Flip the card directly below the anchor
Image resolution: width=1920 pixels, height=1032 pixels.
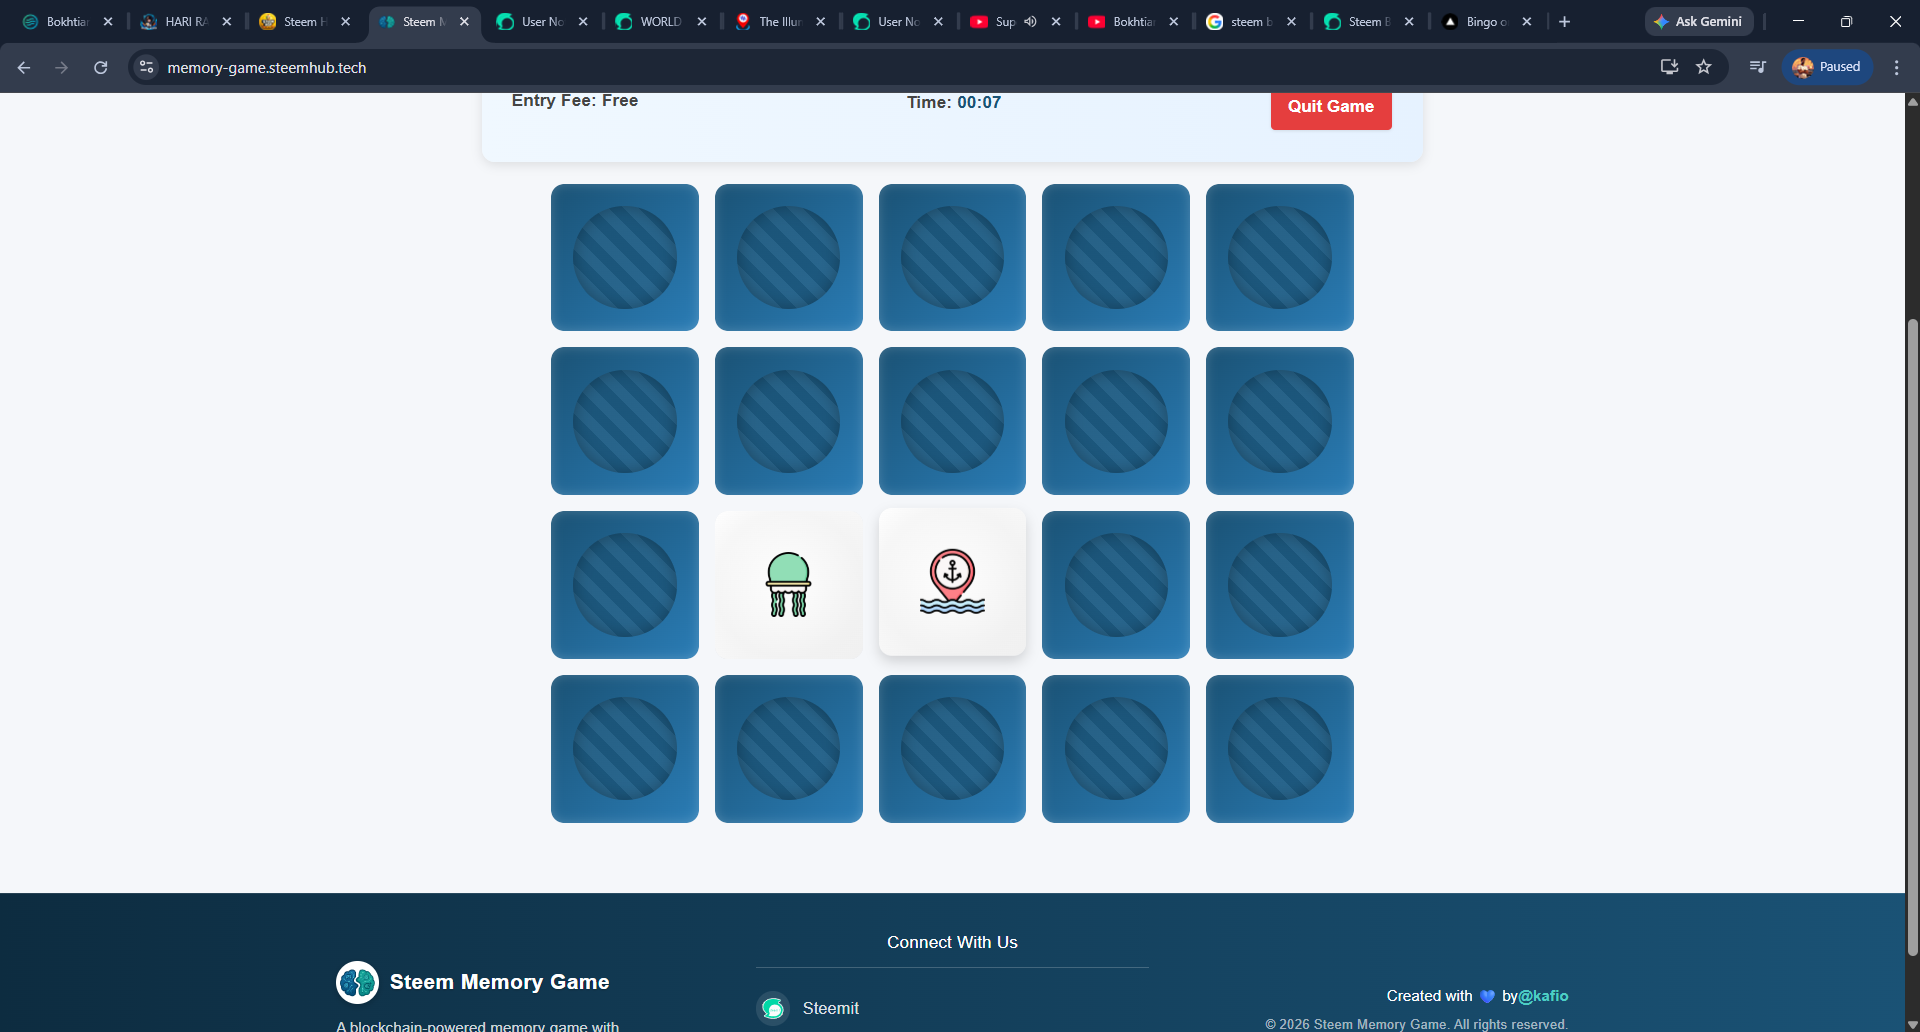(x=952, y=749)
